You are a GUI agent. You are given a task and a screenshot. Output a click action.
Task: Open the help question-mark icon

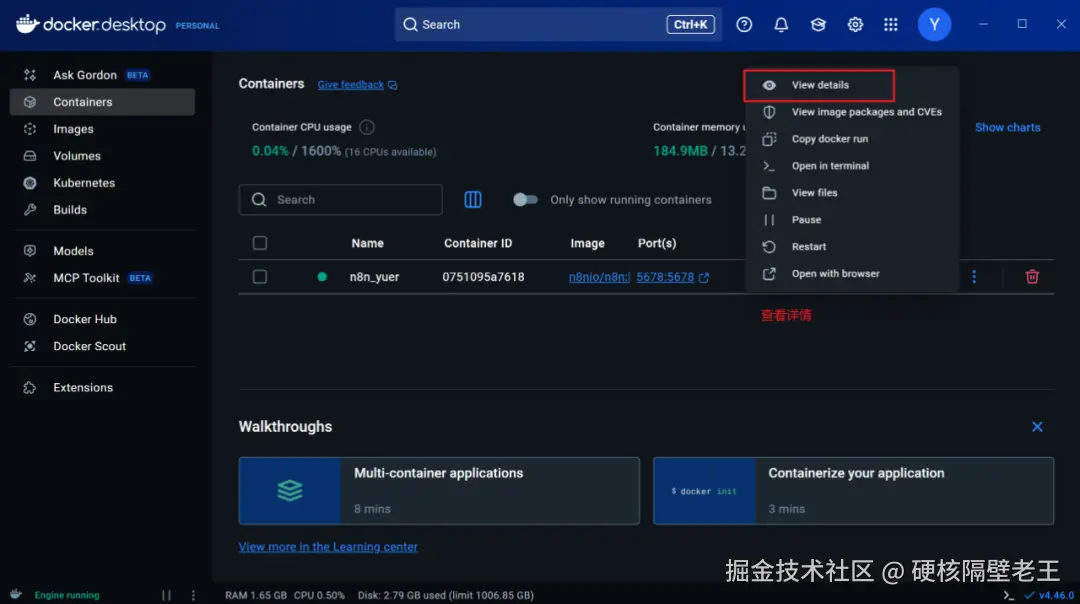click(x=744, y=24)
